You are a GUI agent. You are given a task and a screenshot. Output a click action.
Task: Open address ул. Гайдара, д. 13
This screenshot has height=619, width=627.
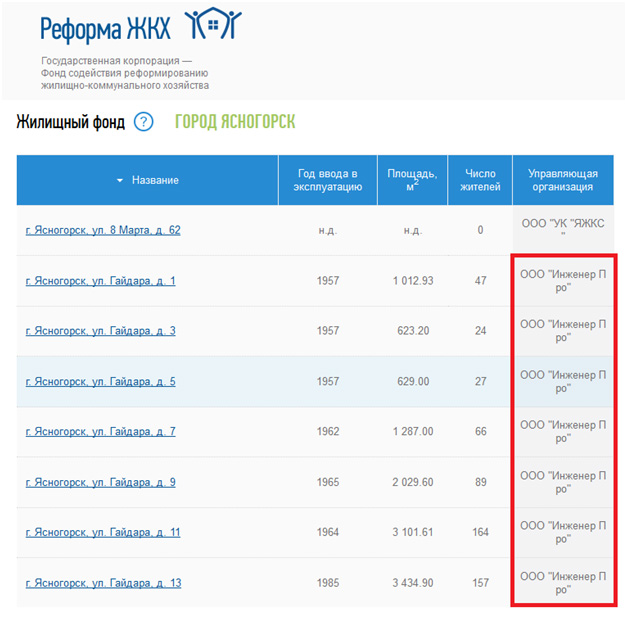click(103, 583)
